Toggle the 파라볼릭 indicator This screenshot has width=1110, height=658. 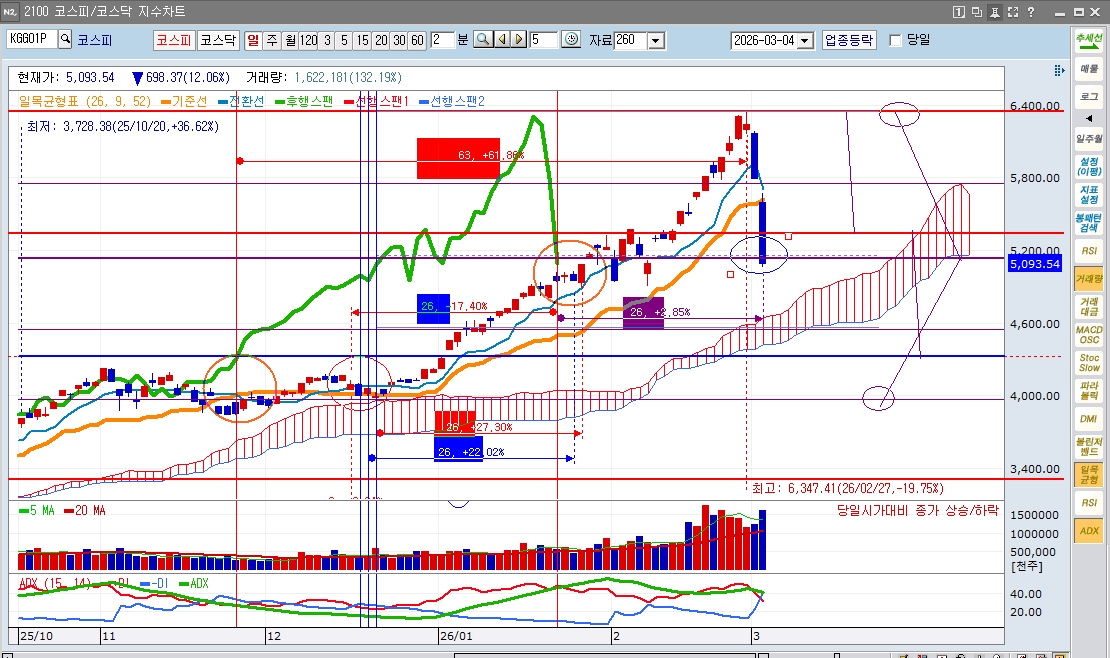[1089, 390]
